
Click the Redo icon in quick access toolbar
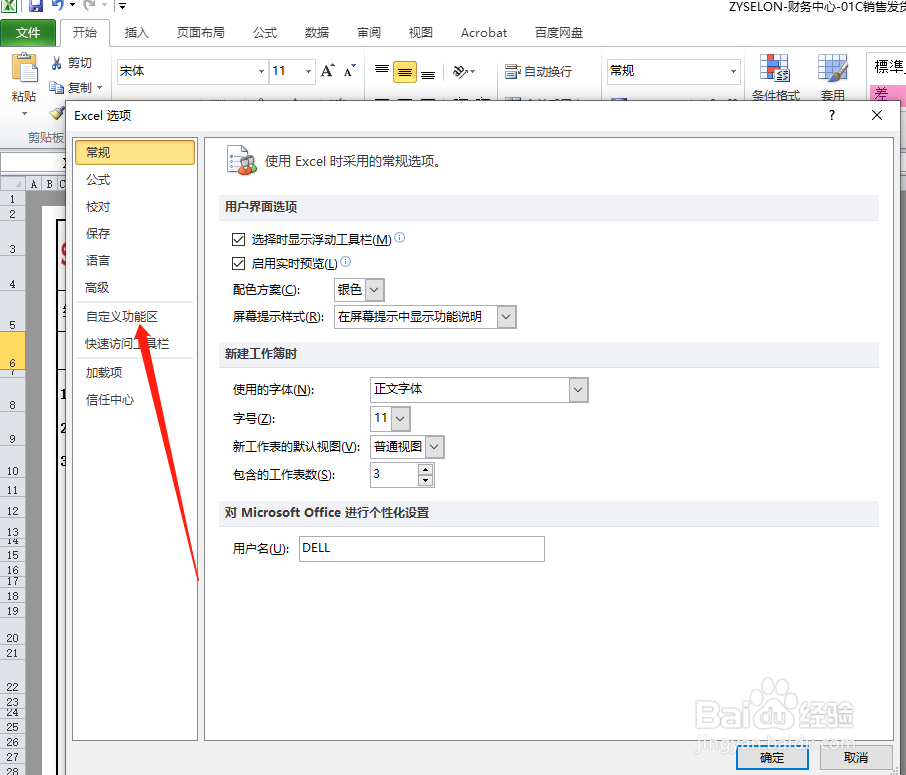(90, 5)
